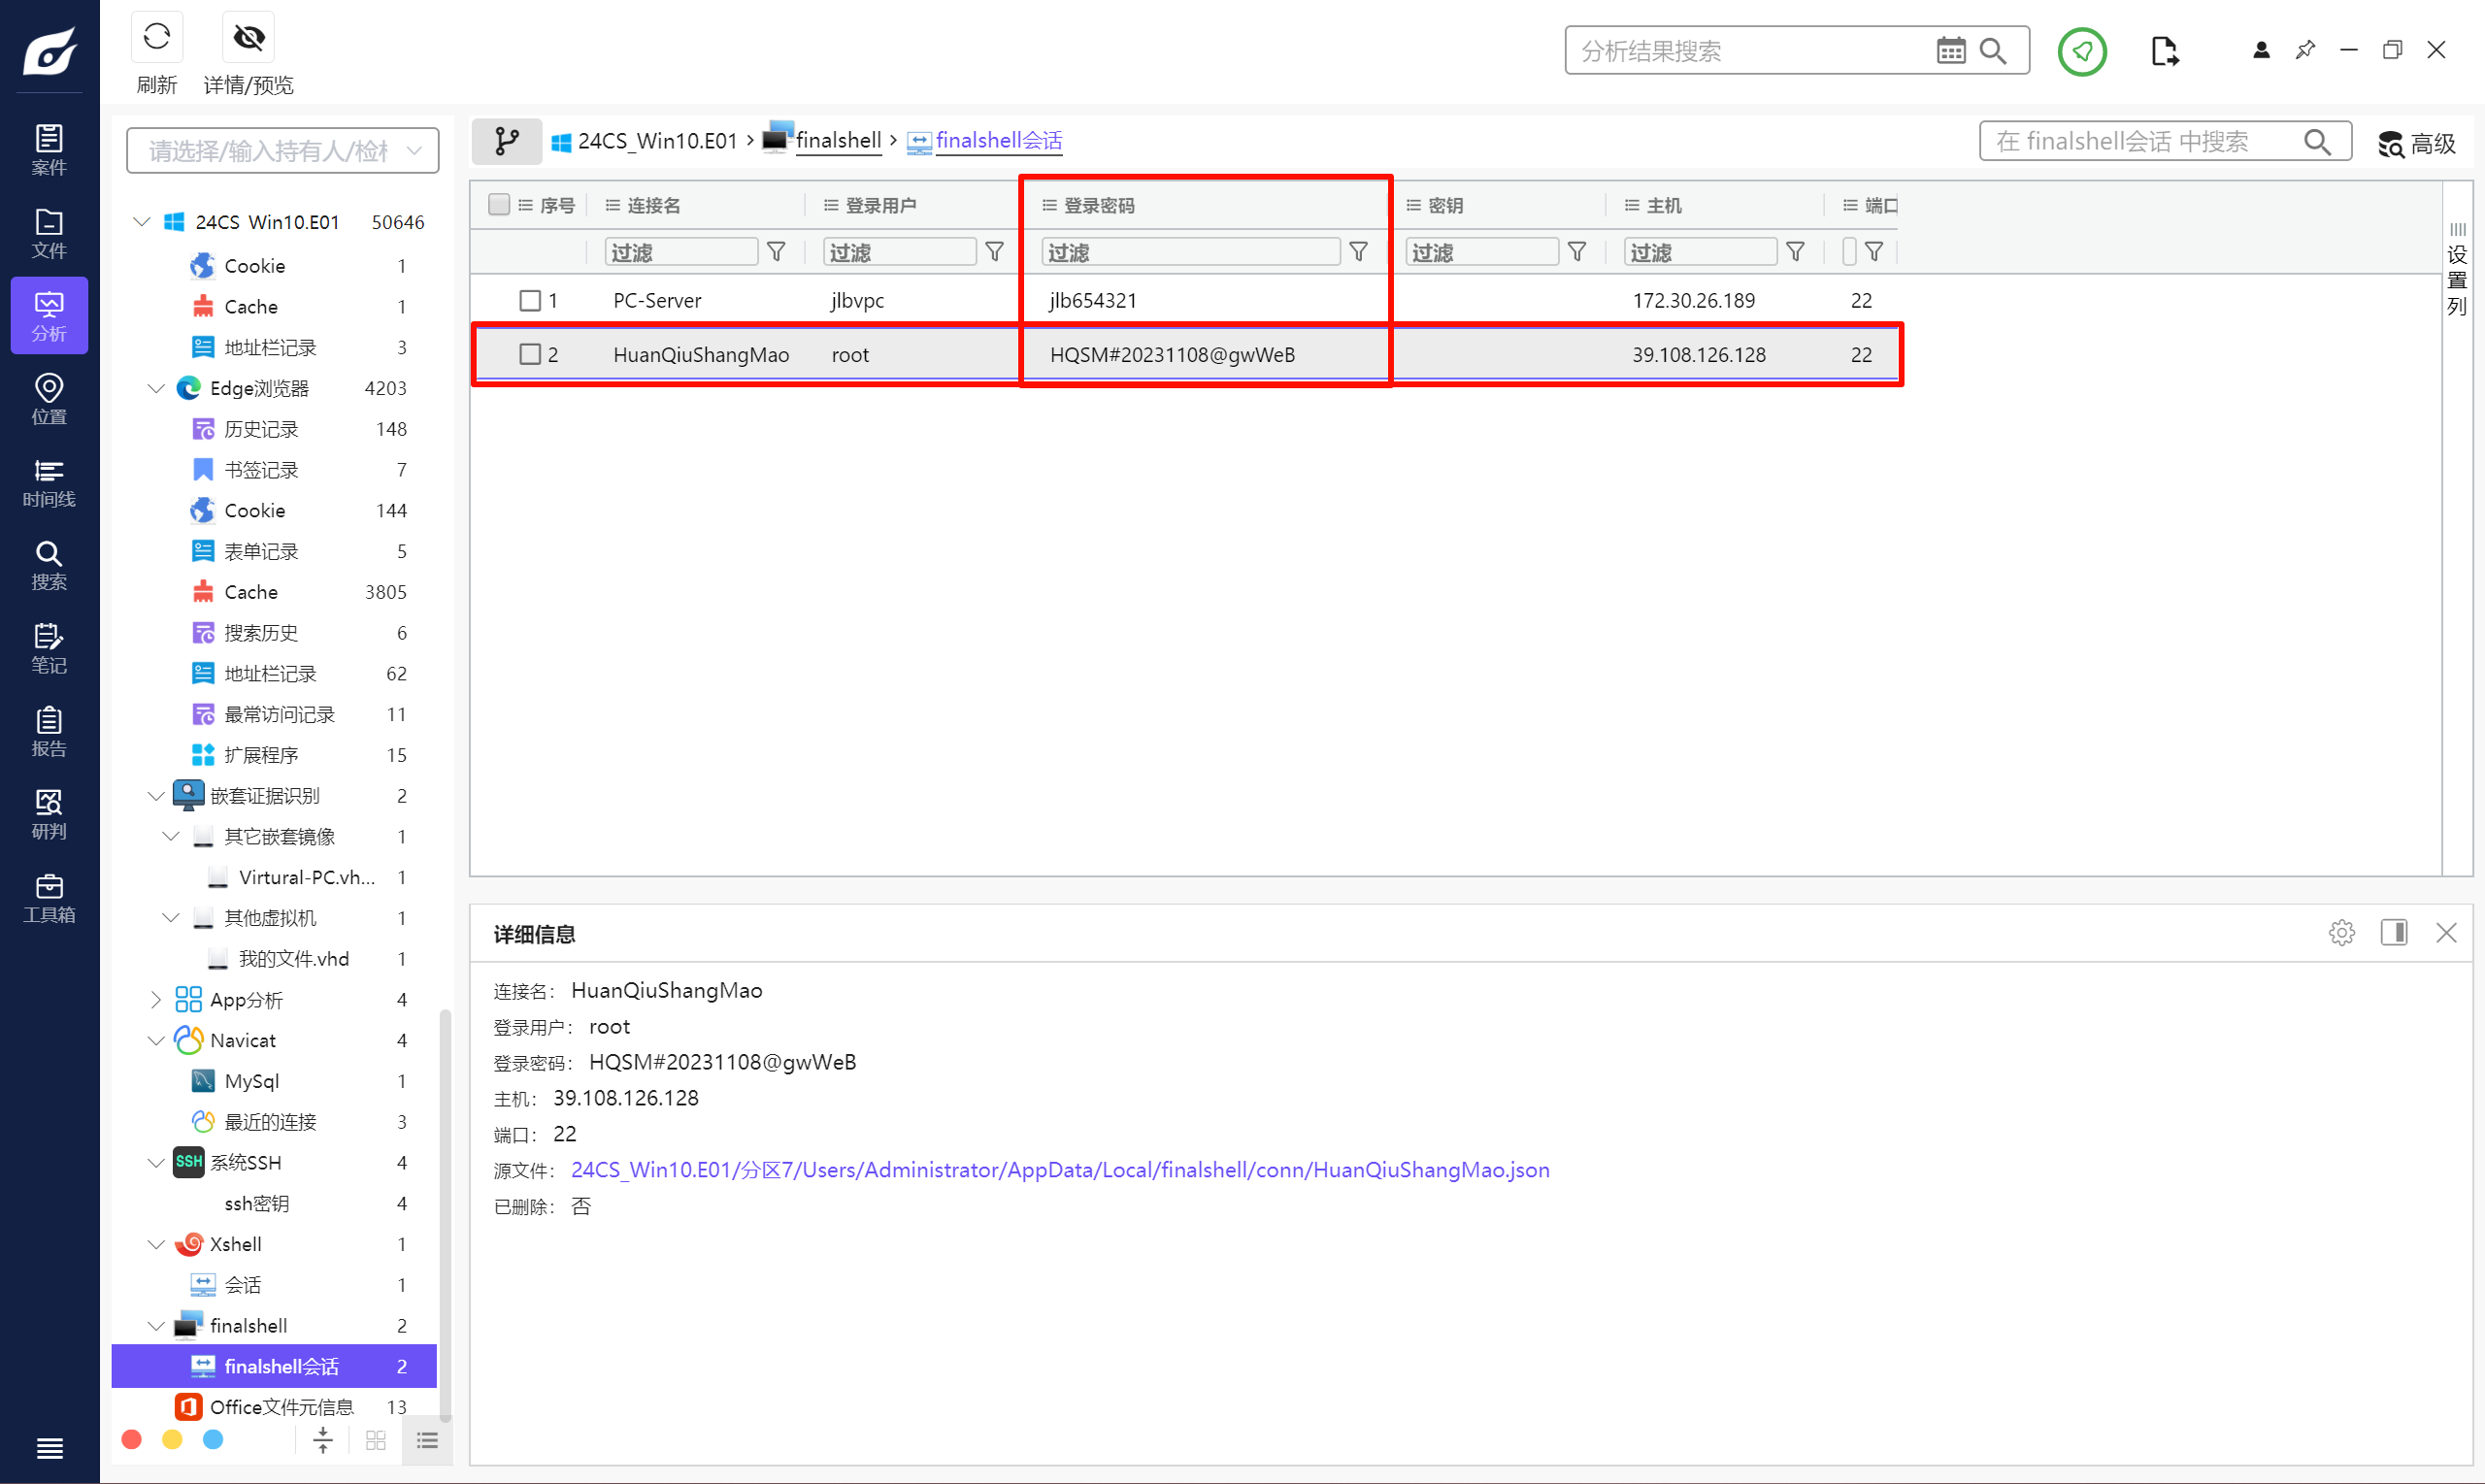The height and width of the screenshot is (1484, 2485).
Task: Open the 文件 sidebar section
Action: [49, 233]
